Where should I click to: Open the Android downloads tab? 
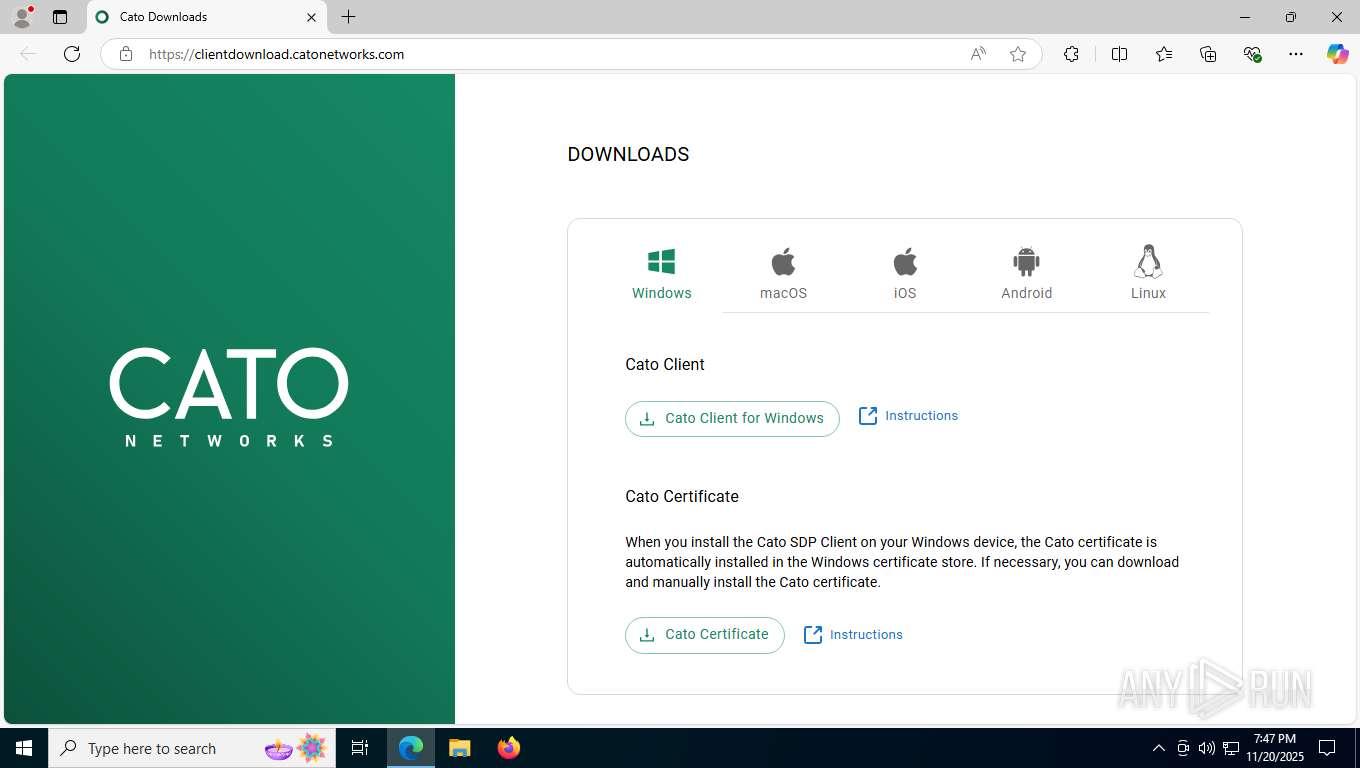[x=1026, y=273]
